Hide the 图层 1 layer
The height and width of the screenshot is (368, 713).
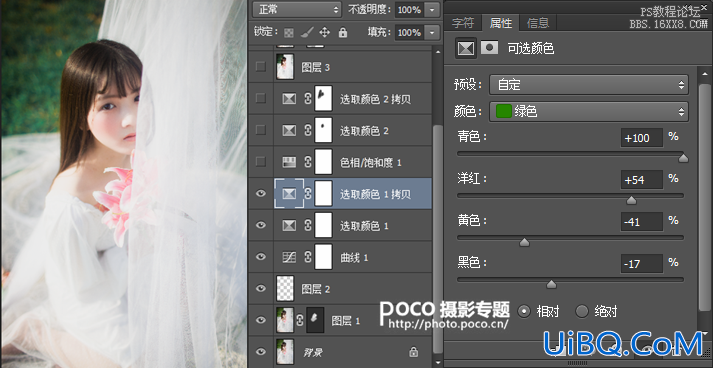click(261, 320)
